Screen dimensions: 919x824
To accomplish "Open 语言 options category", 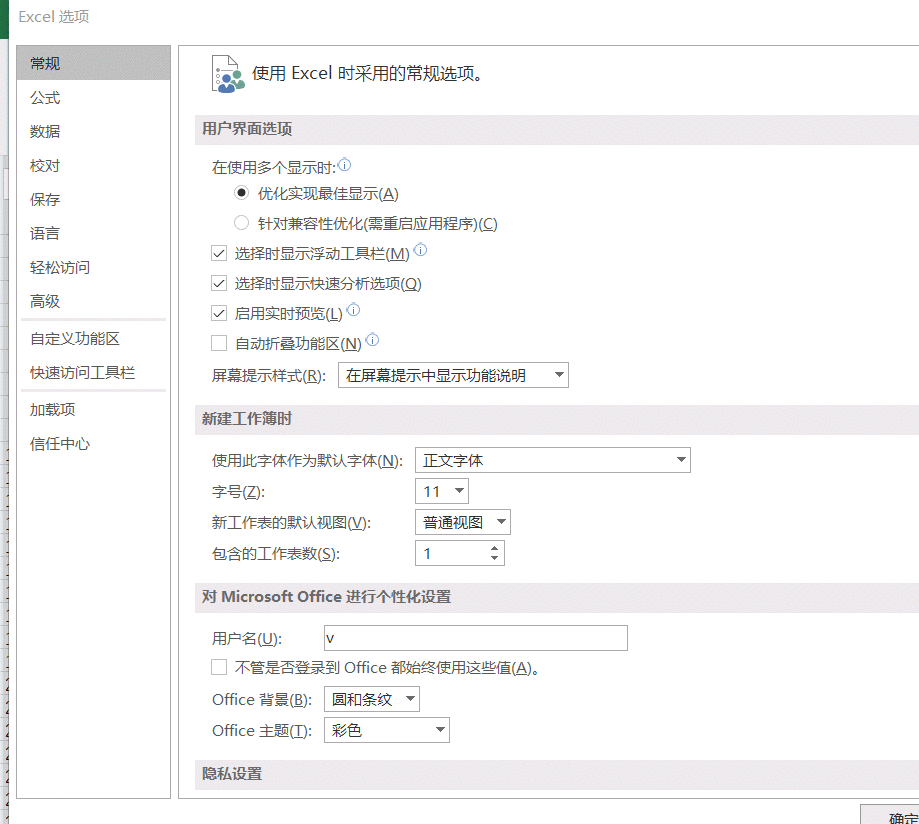I will tap(93, 233).
